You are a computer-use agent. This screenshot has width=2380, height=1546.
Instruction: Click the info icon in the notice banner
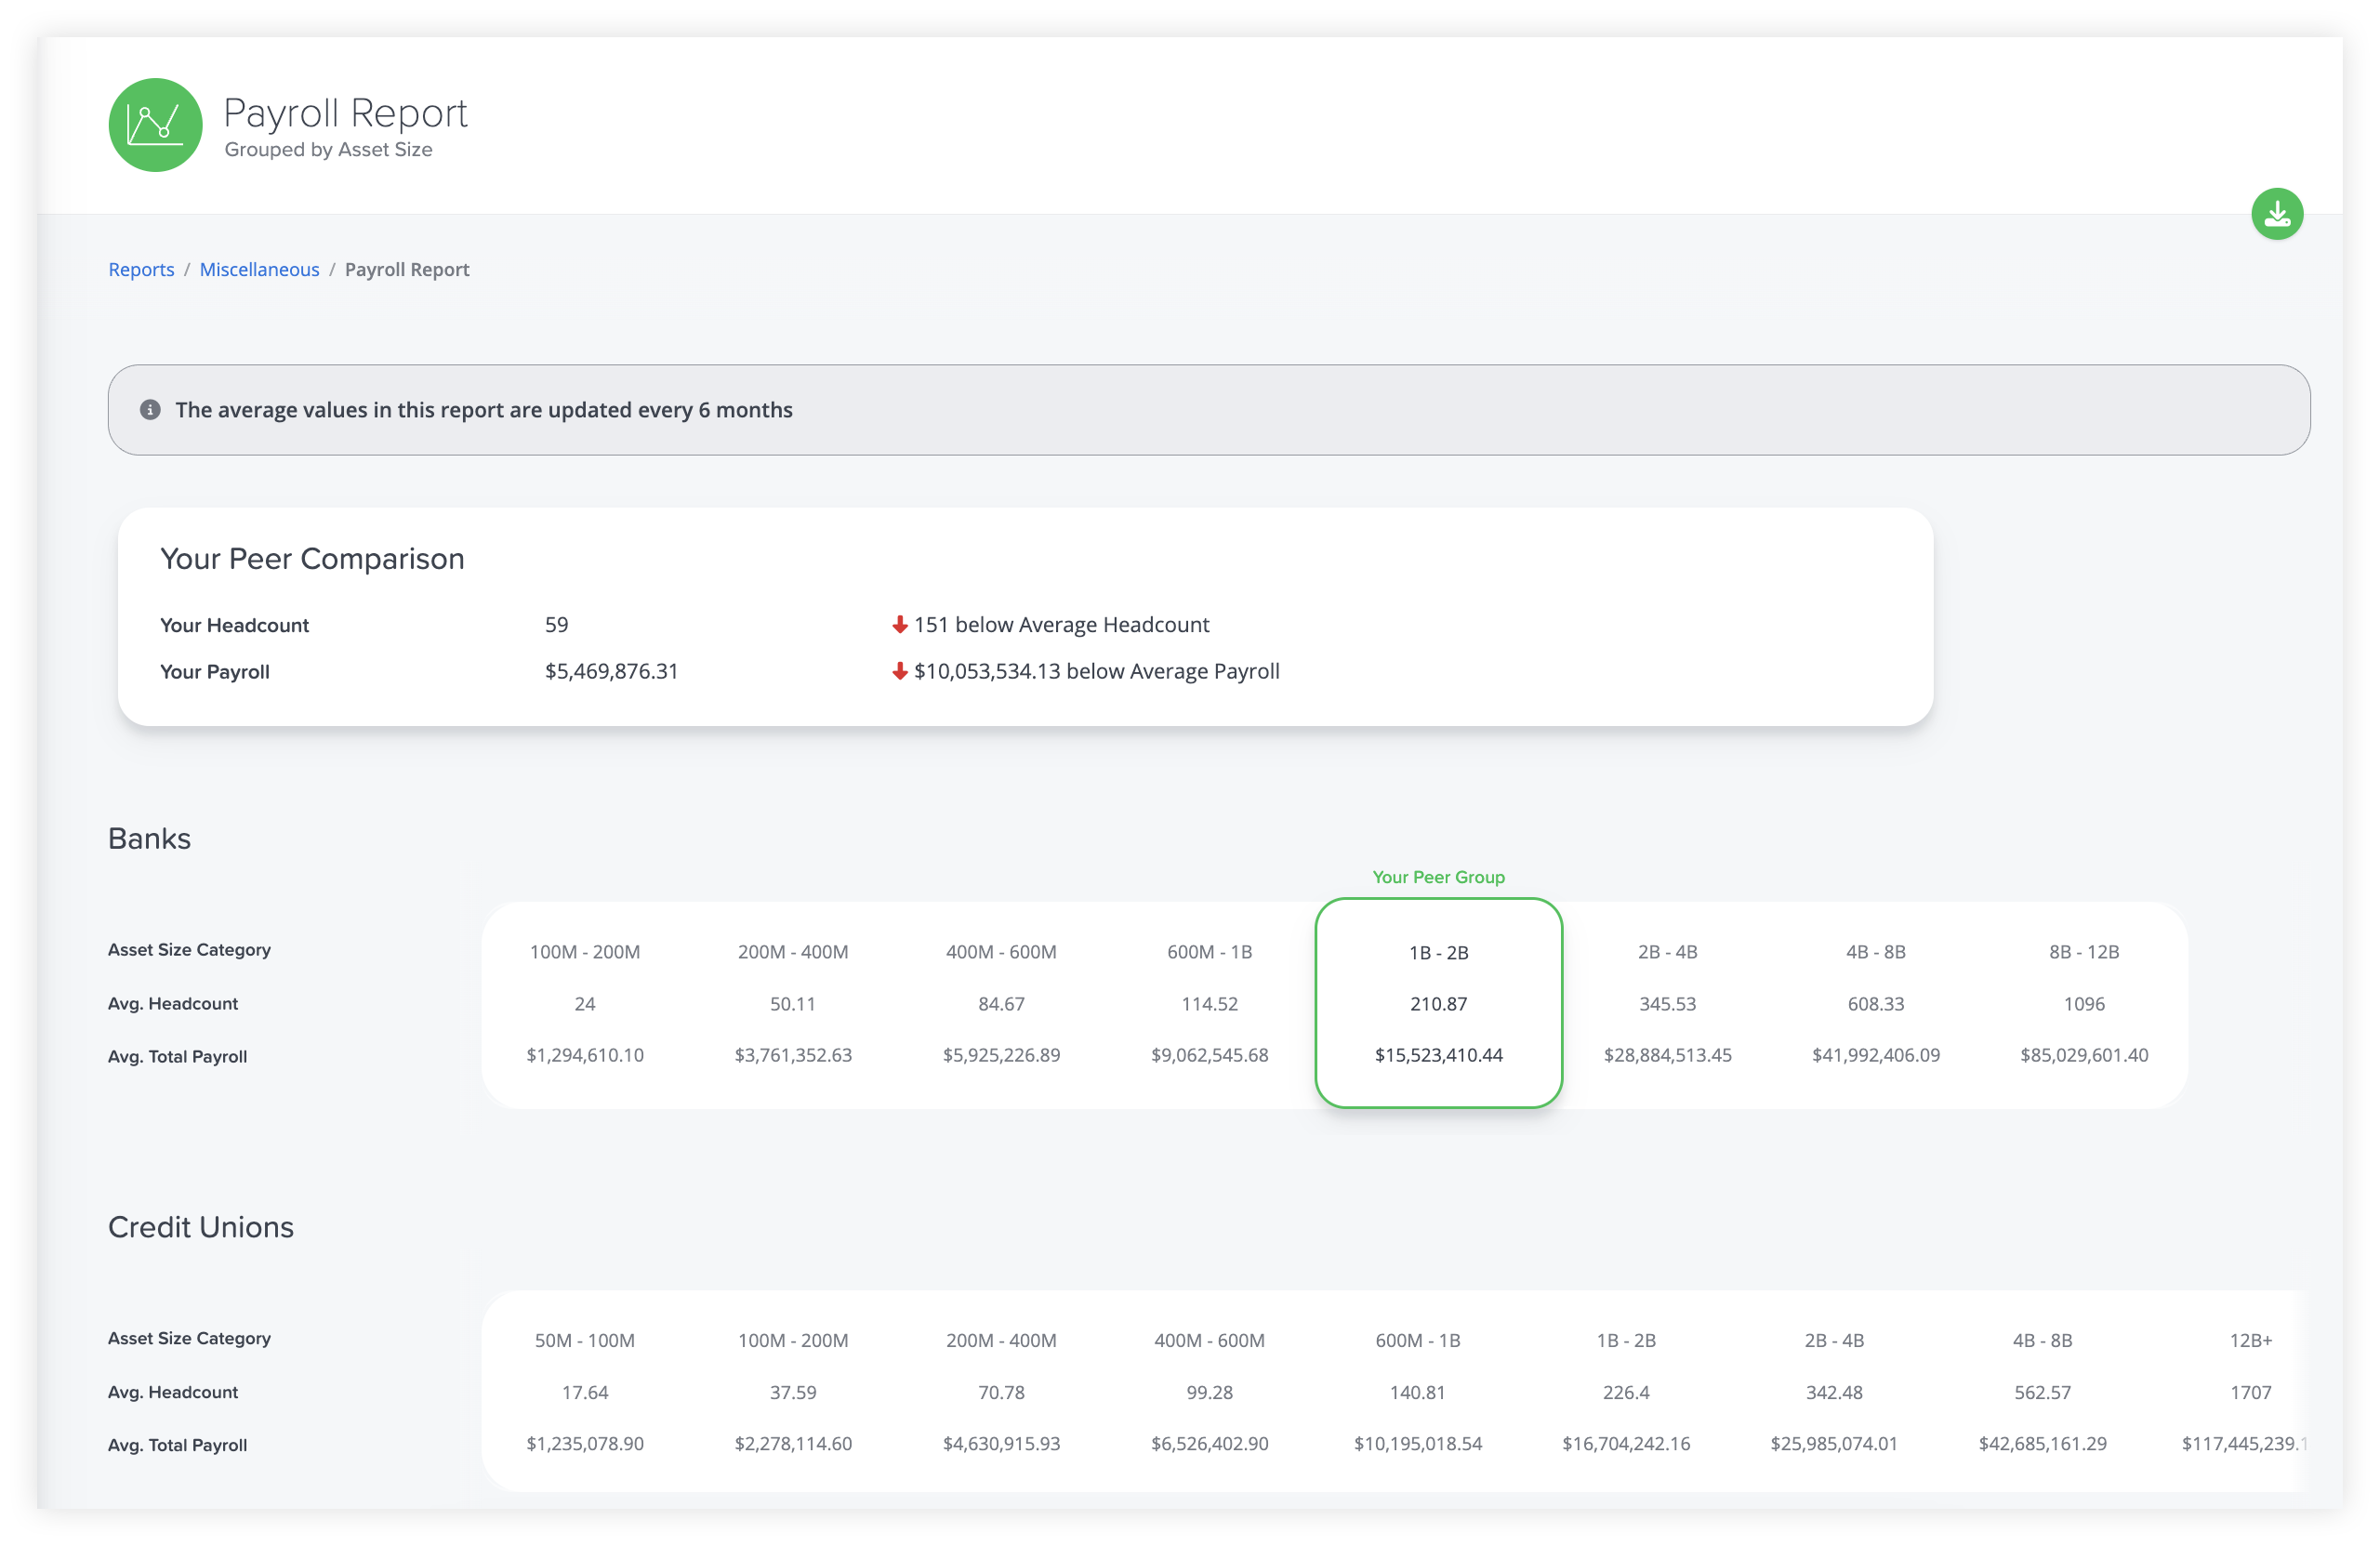150,410
